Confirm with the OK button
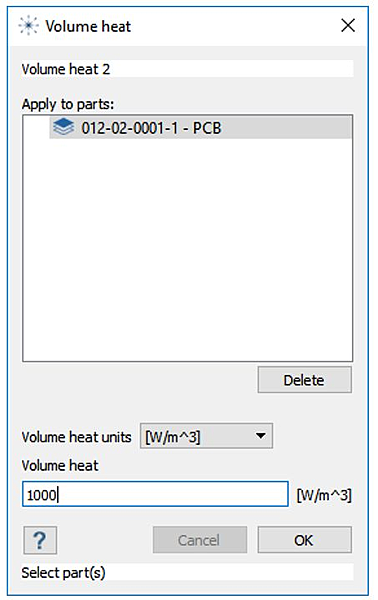The width and height of the screenshot is (378, 600). [305, 540]
